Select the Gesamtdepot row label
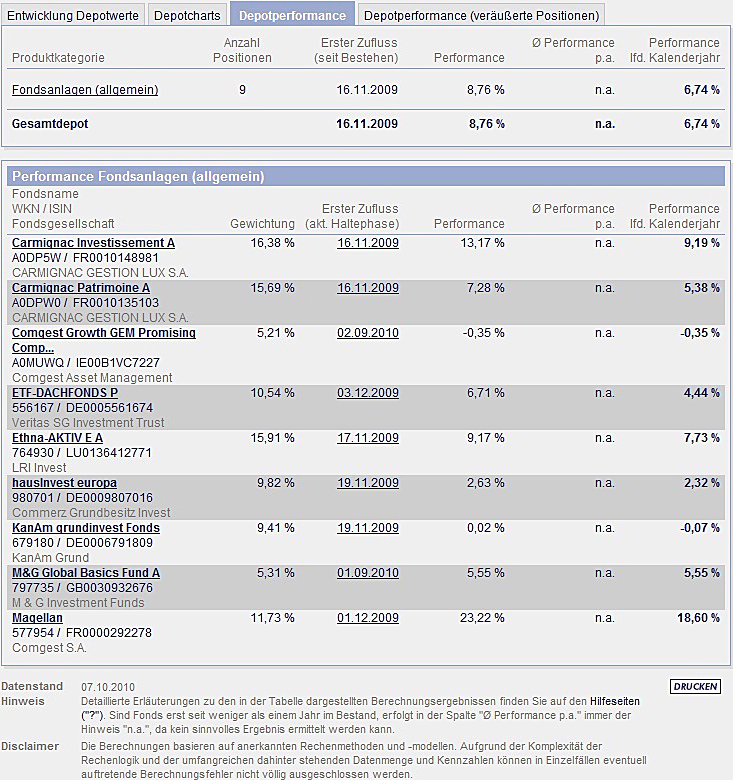The image size is (733, 780). click(50, 124)
